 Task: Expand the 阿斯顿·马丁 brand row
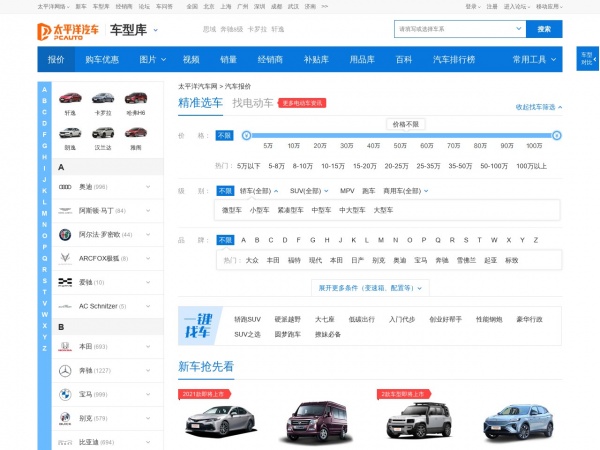pos(108,211)
